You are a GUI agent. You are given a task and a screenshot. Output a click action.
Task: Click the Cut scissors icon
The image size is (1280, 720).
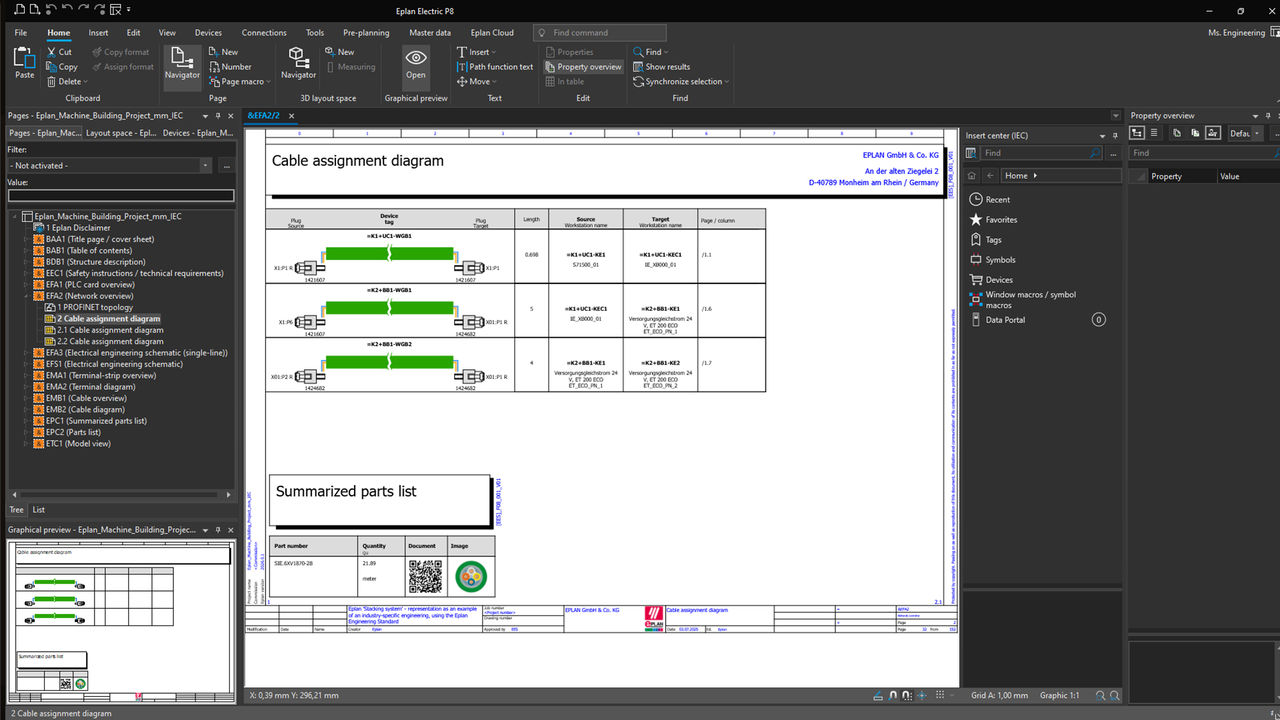pyautogui.click(x=51, y=52)
